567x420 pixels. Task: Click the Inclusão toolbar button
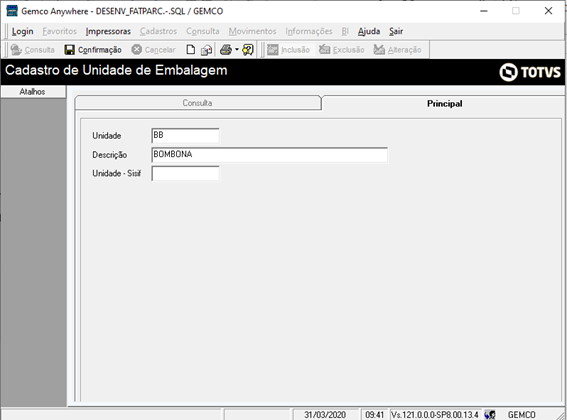(288, 50)
